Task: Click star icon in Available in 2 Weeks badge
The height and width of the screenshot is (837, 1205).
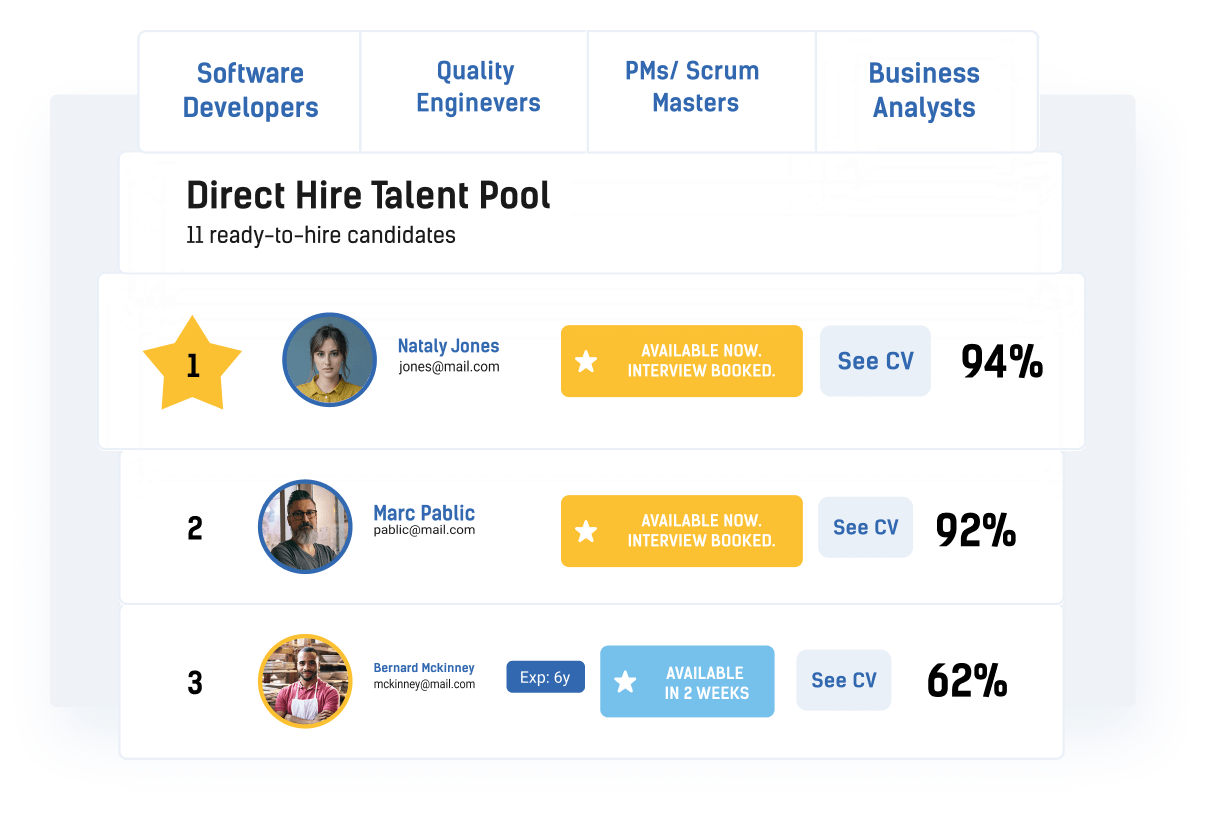Action: pos(625,682)
